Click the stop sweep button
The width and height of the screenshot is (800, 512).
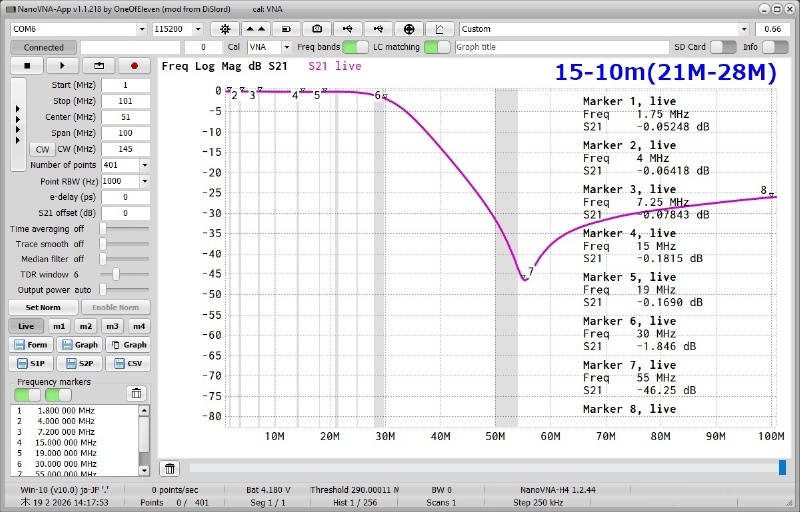click(27, 66)
